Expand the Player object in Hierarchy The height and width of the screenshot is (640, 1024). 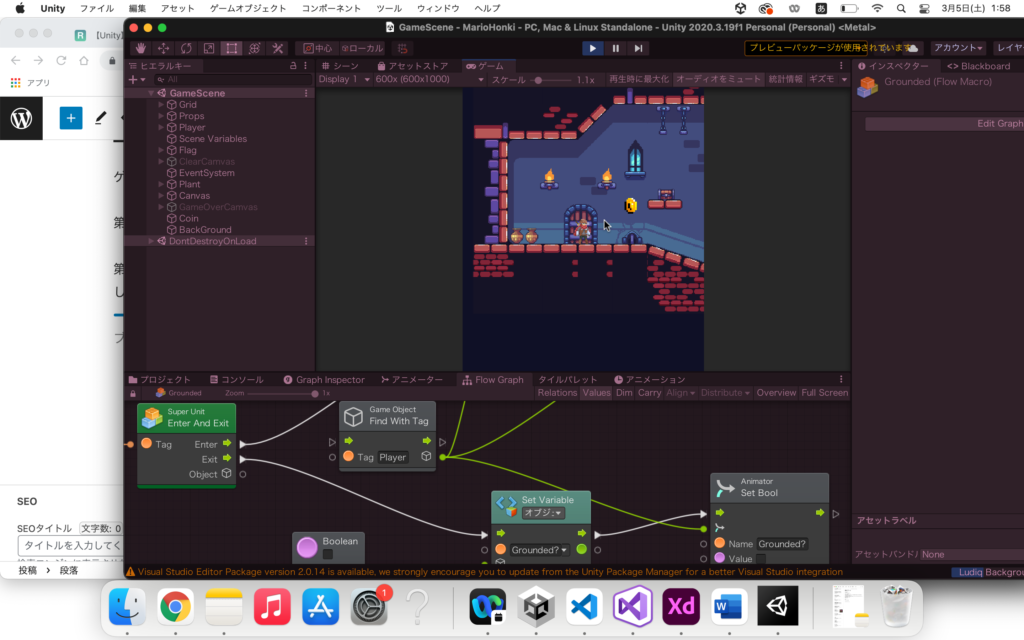point(161,127)
